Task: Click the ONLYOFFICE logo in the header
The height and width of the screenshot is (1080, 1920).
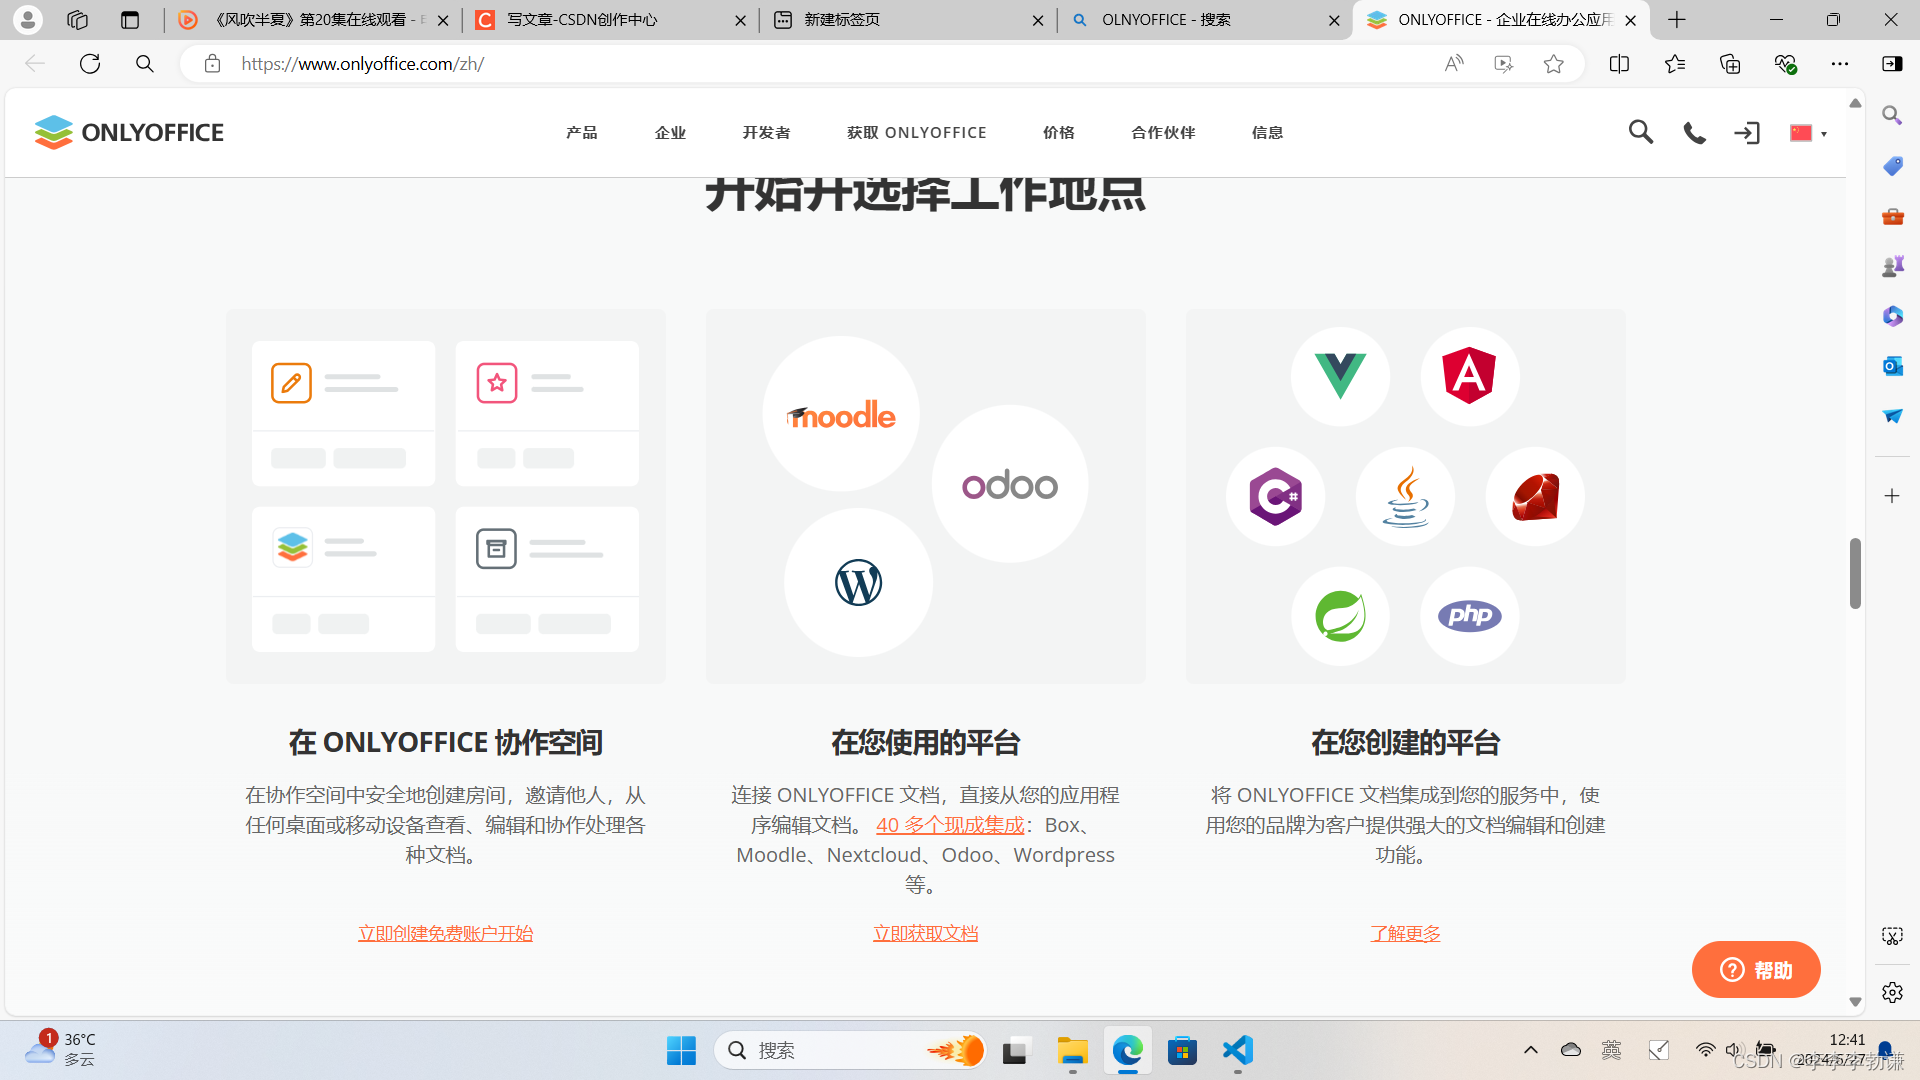Action: click(129, 132)
